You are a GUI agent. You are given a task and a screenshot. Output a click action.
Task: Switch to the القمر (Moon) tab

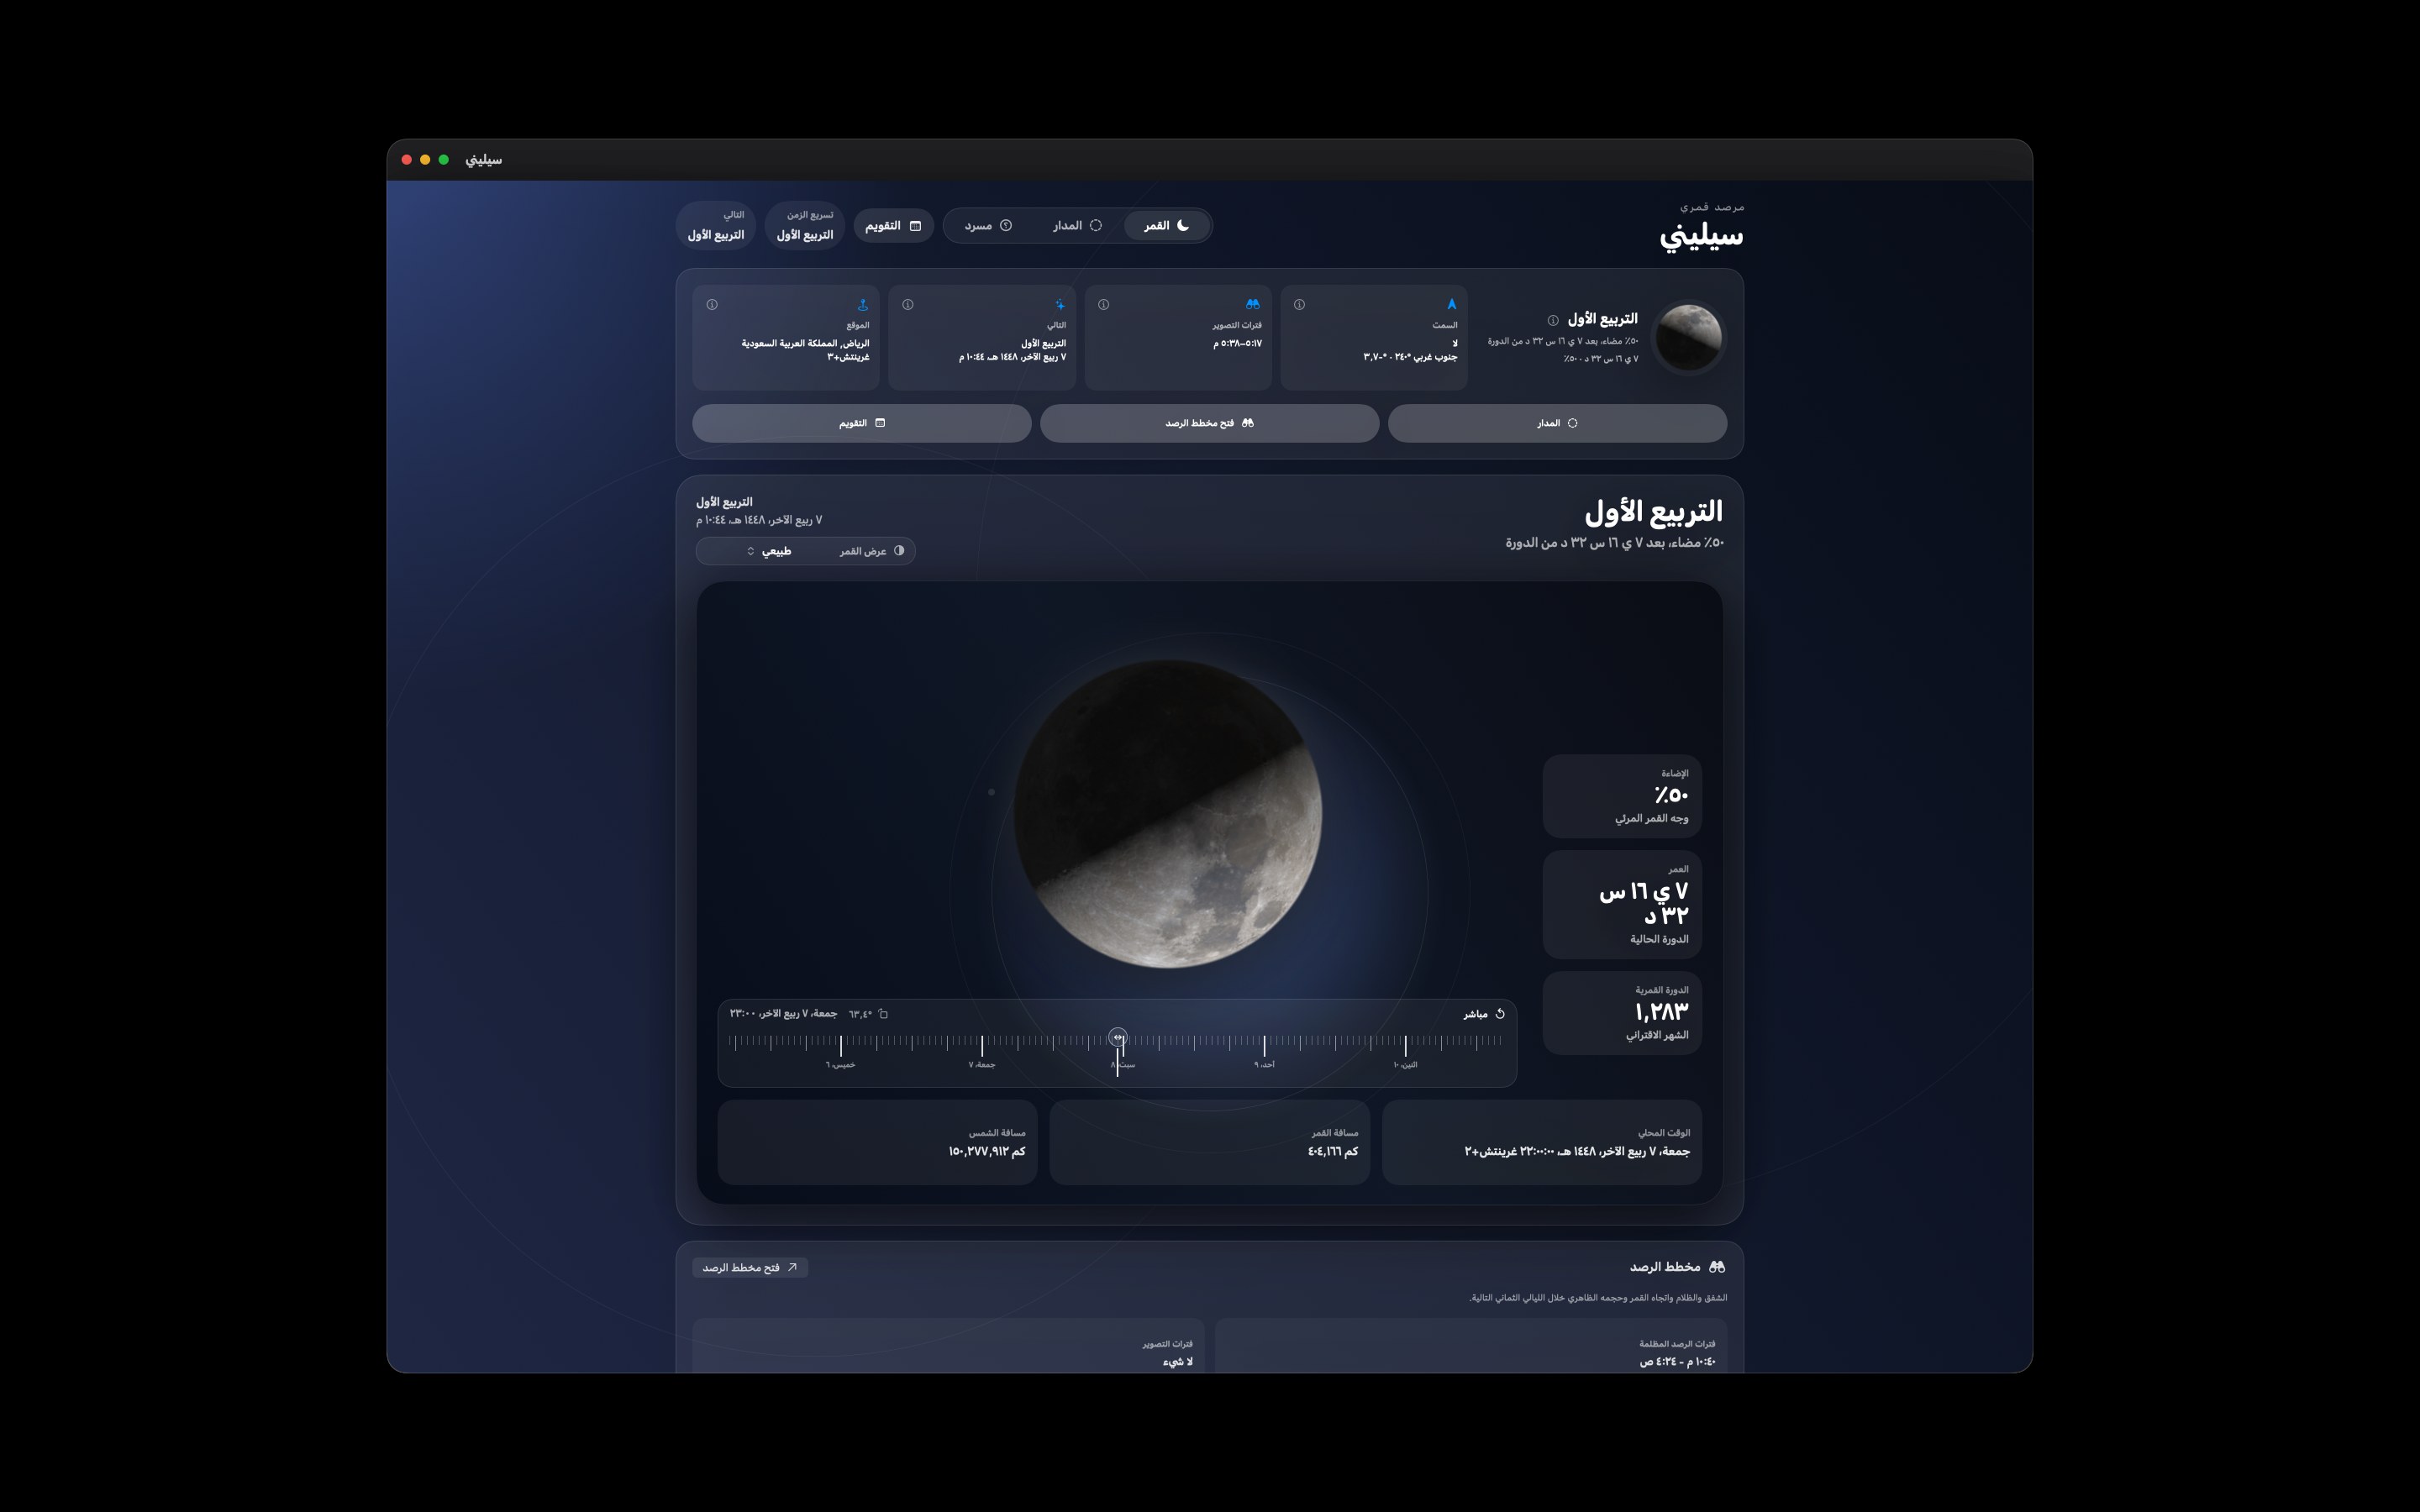(1166, 226)
